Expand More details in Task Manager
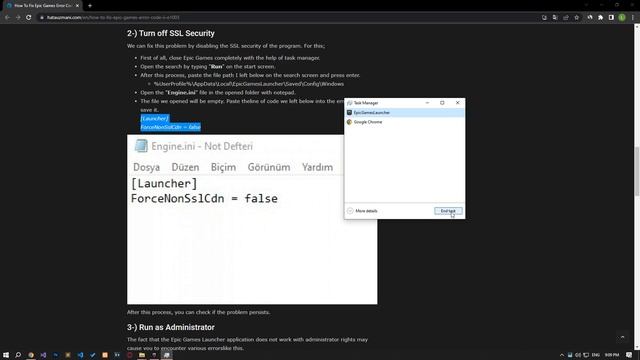This screenshot has width=640, height=360. [362, 211]
